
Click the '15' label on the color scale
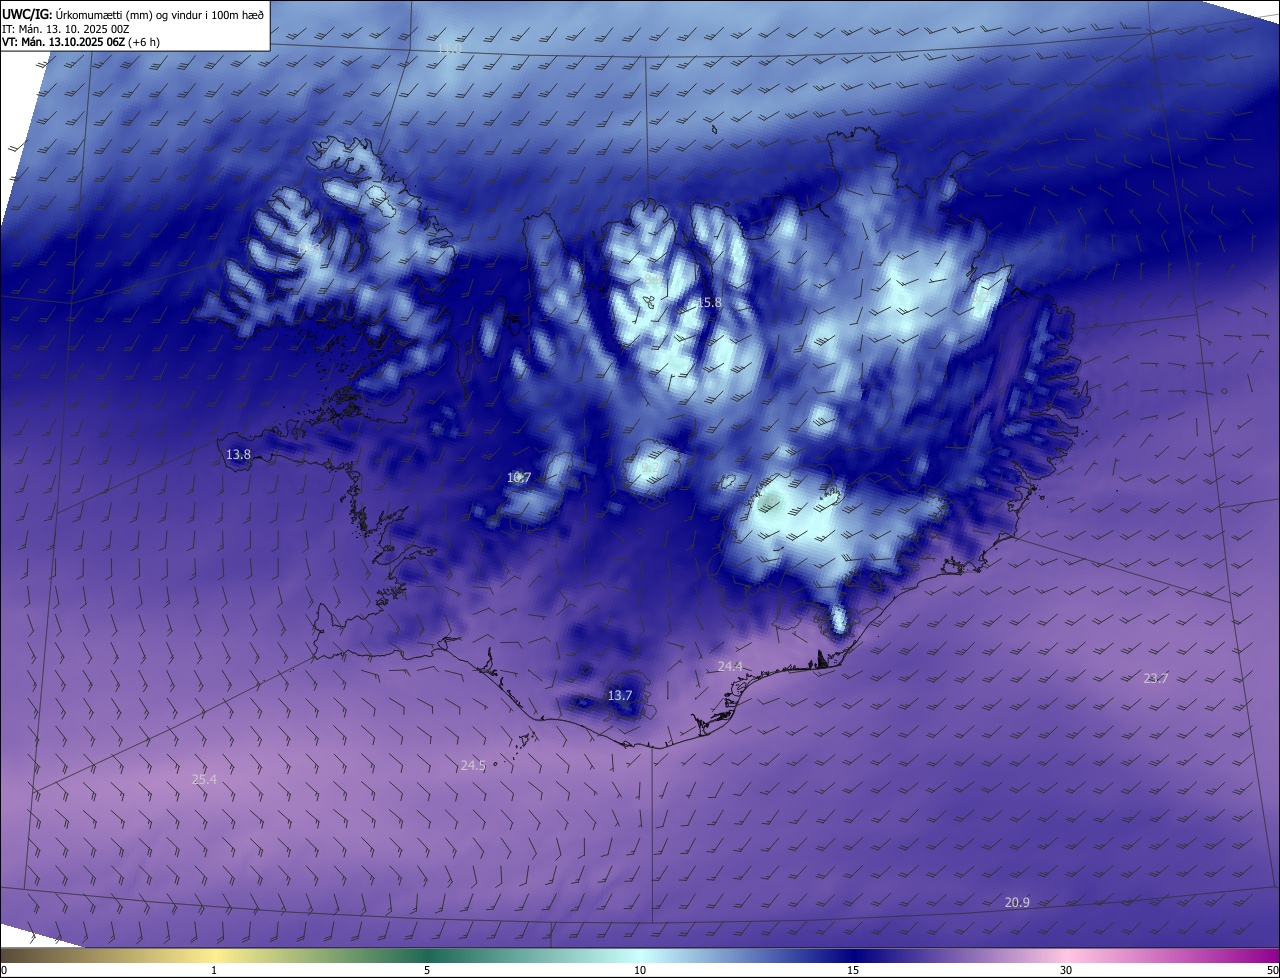click(x=853, y=970)
